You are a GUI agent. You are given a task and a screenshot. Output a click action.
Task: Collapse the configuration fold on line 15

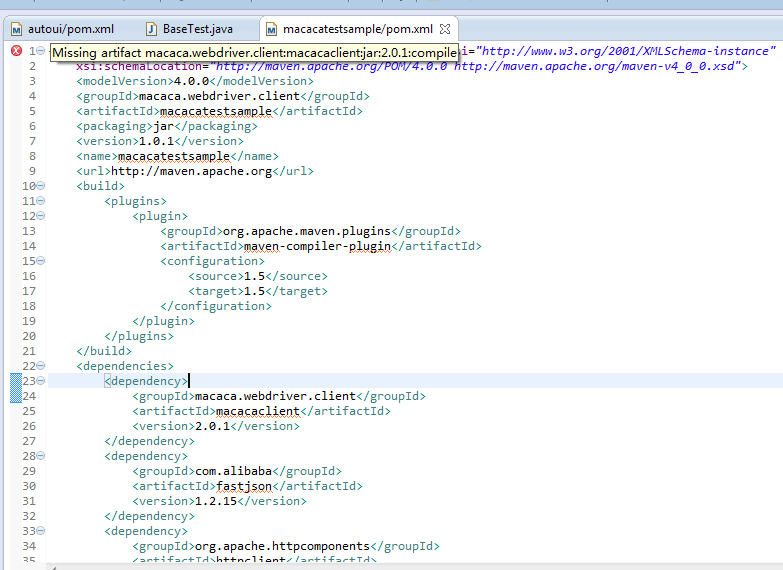(x=41, y=261)
